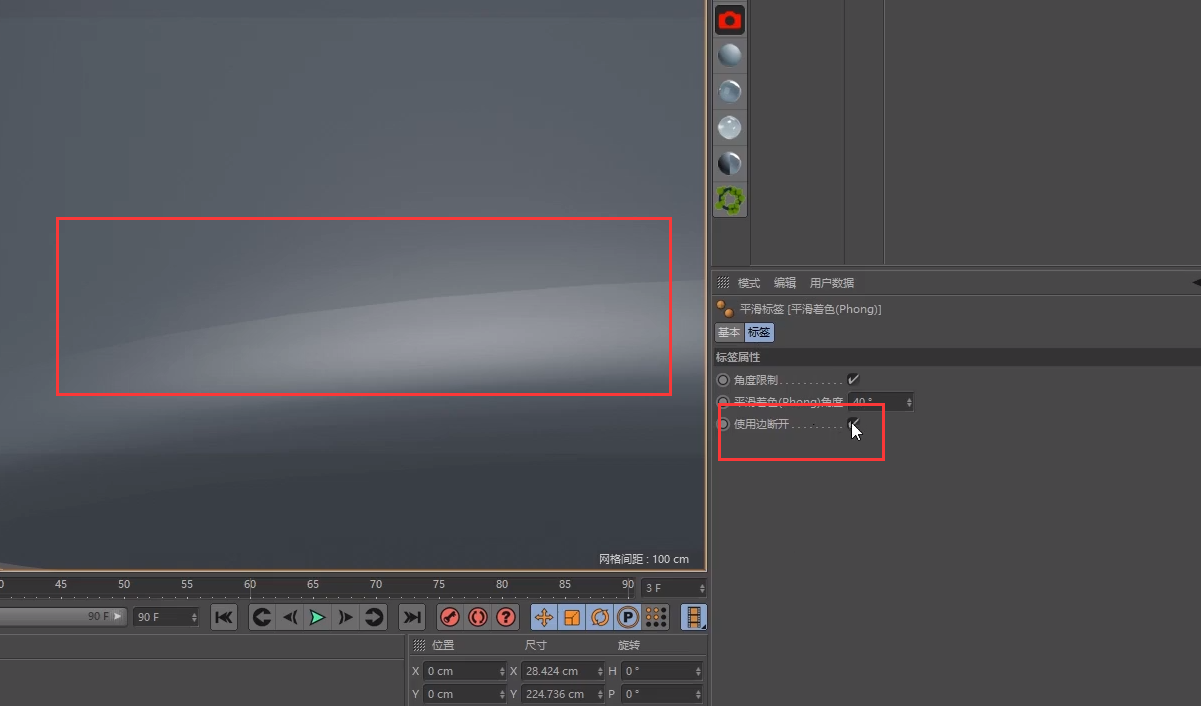Switch to the 基本 tab
The width and height of the screenshot is (1201, 706).
pyautogui.click(x=729, y=332)
